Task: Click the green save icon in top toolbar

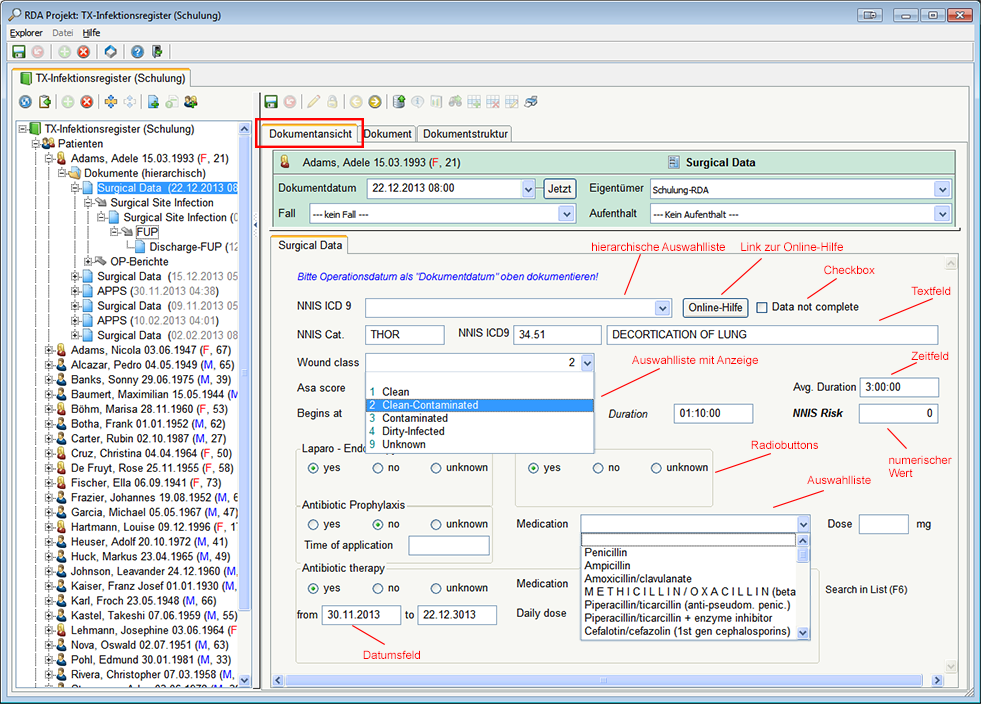Action: [x=18, y=51]
